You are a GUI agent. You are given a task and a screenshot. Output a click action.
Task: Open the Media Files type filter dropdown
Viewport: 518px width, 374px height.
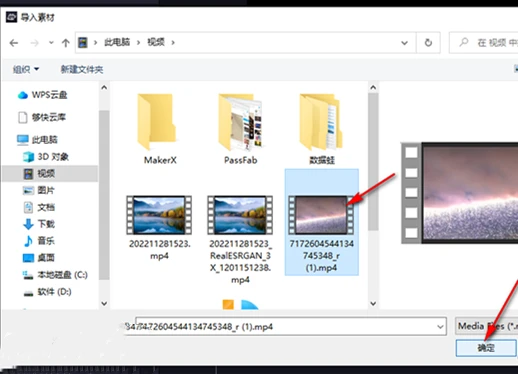(x=487, y=326)
